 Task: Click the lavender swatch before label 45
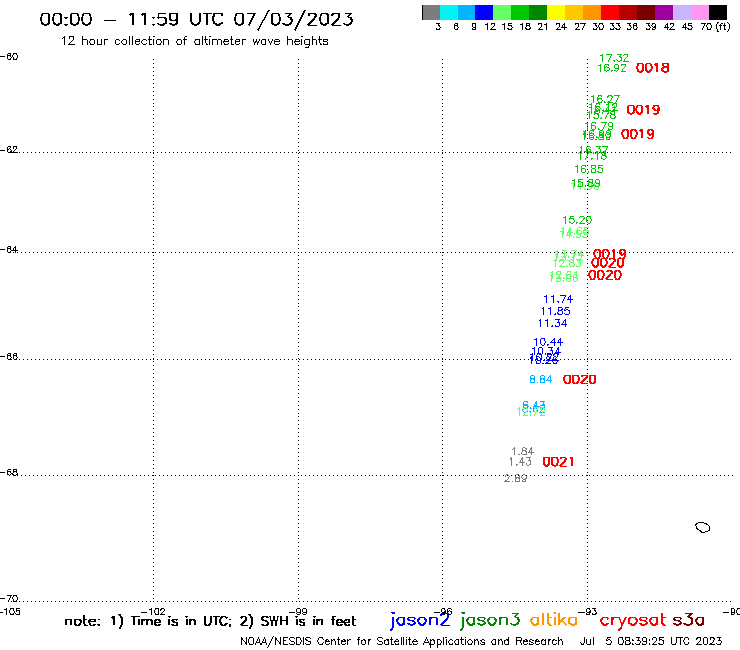[681, 12]
